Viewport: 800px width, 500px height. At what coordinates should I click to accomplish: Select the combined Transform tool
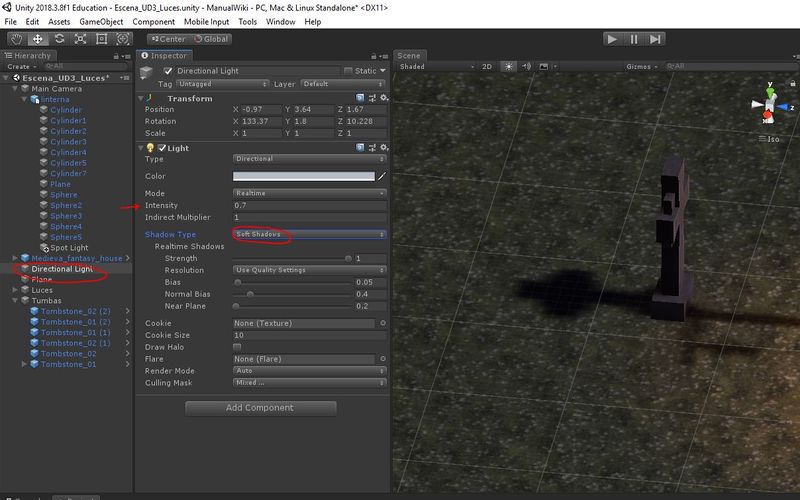point(122,39)
